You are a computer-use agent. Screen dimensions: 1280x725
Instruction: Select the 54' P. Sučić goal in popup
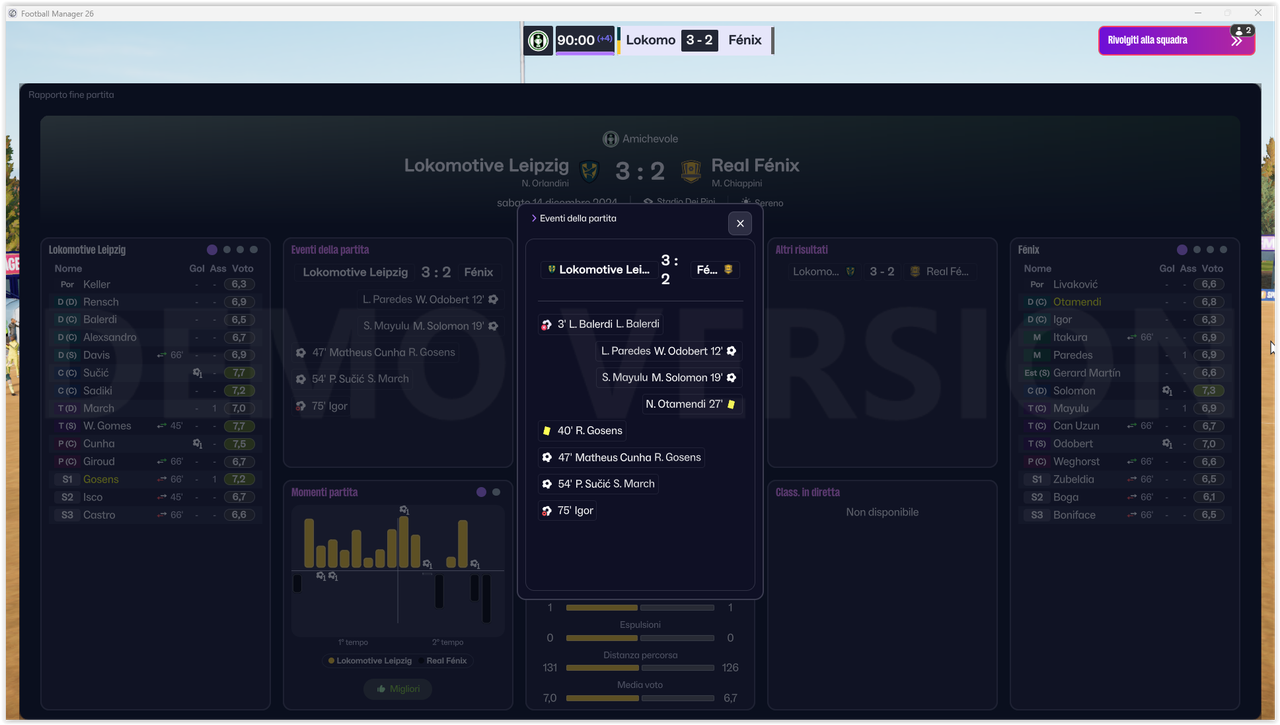[599, 484]
